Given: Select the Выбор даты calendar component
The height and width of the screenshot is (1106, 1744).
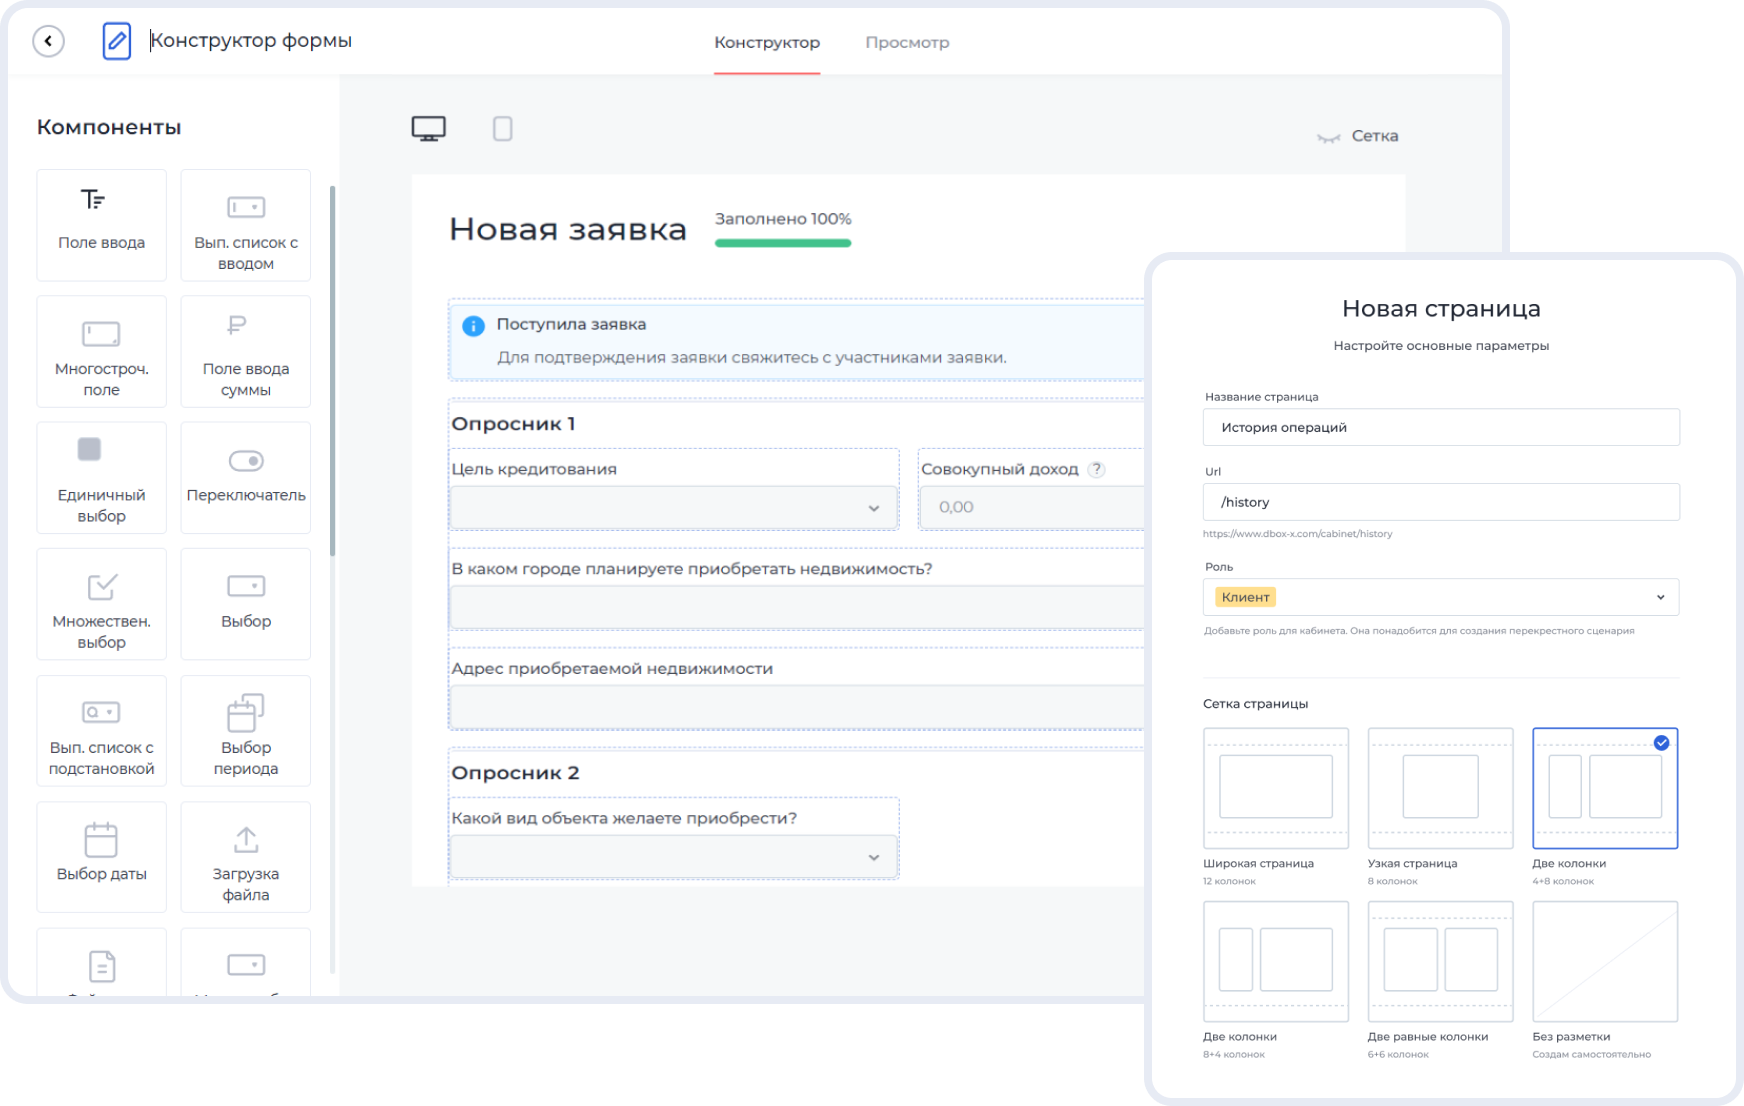Looking at the screenshot, I should pyautogui.click(x=101, y=856).
